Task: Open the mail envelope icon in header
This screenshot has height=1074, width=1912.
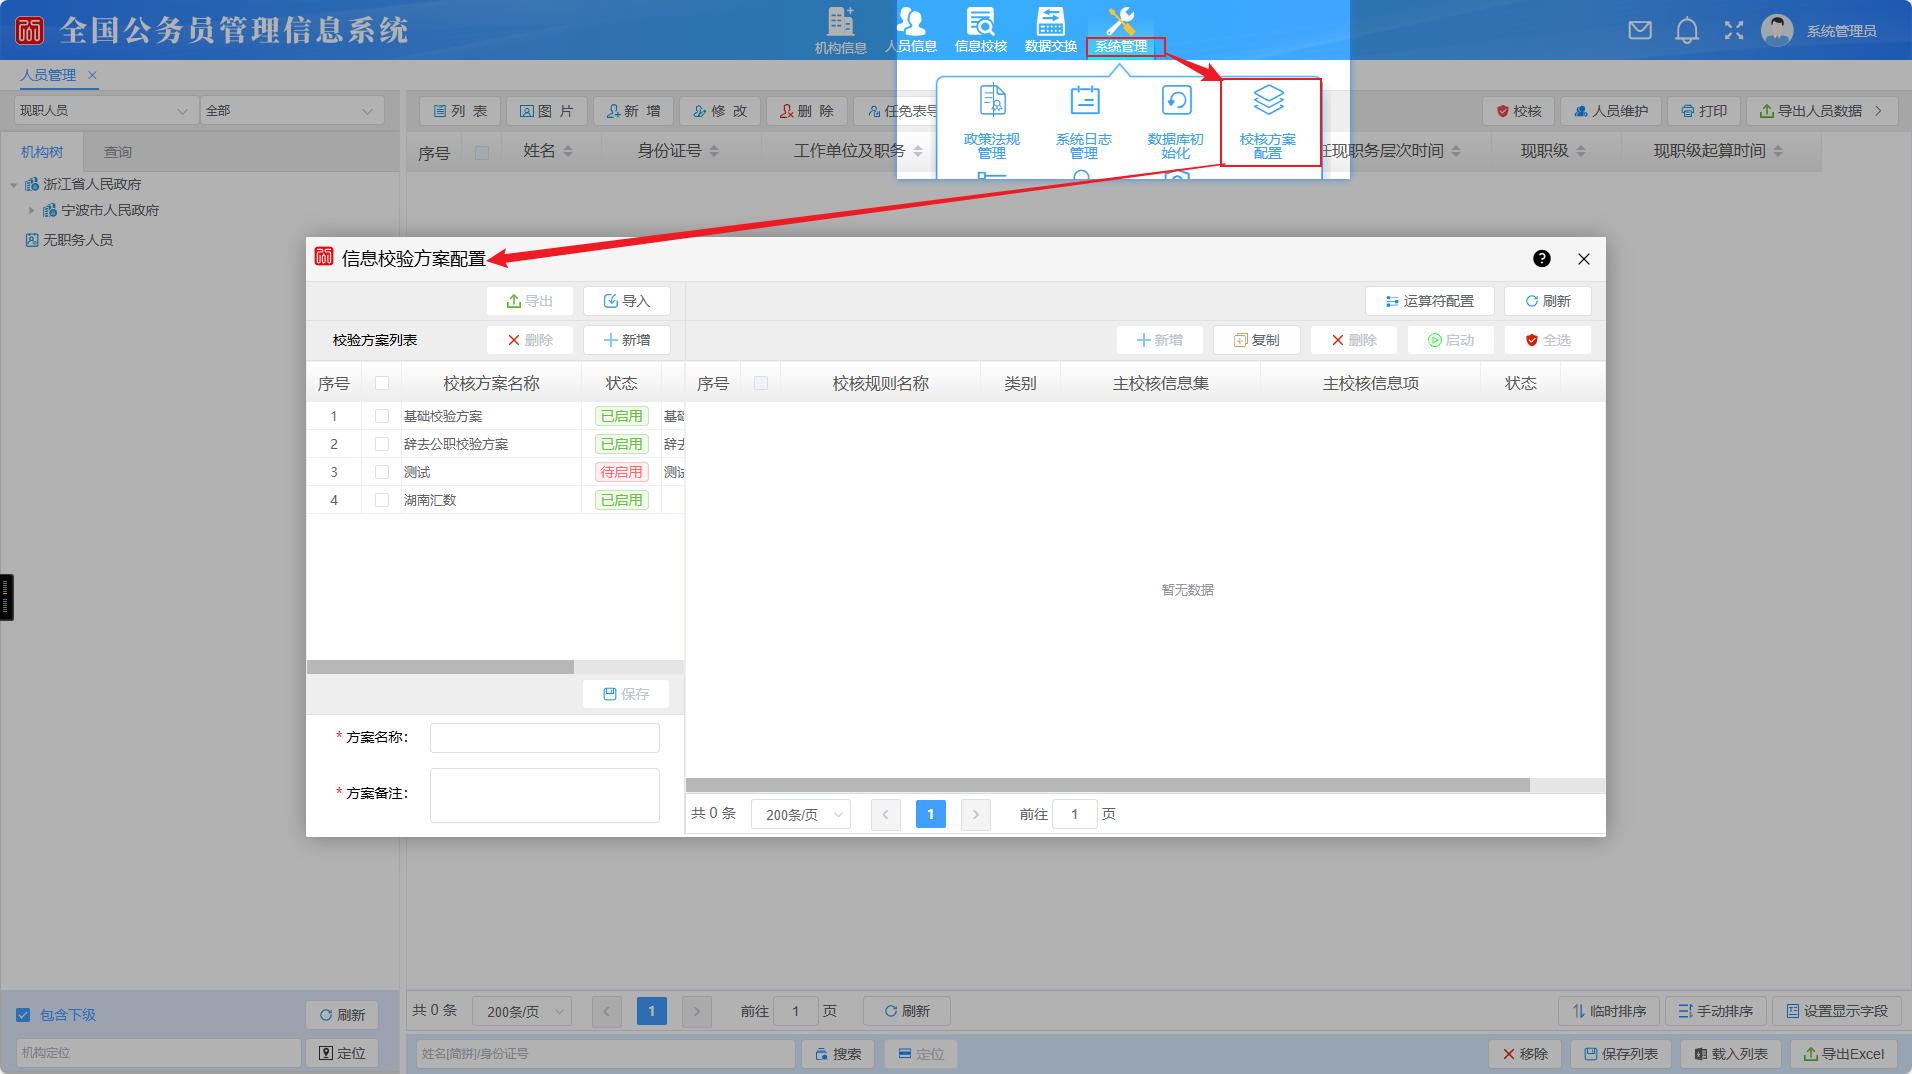Action: (x=1640, y=30)
